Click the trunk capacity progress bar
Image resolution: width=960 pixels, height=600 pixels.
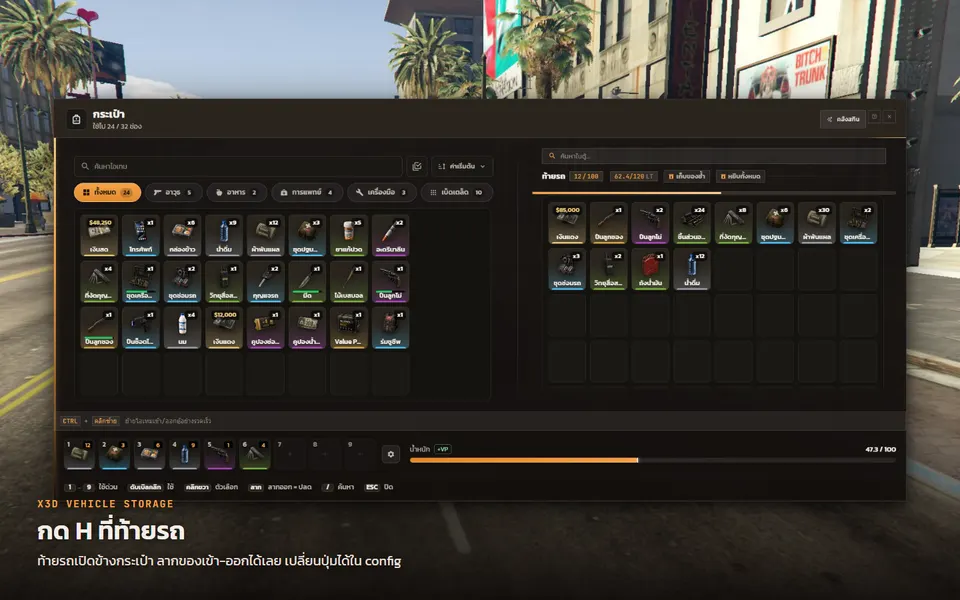tap(714, 193)
